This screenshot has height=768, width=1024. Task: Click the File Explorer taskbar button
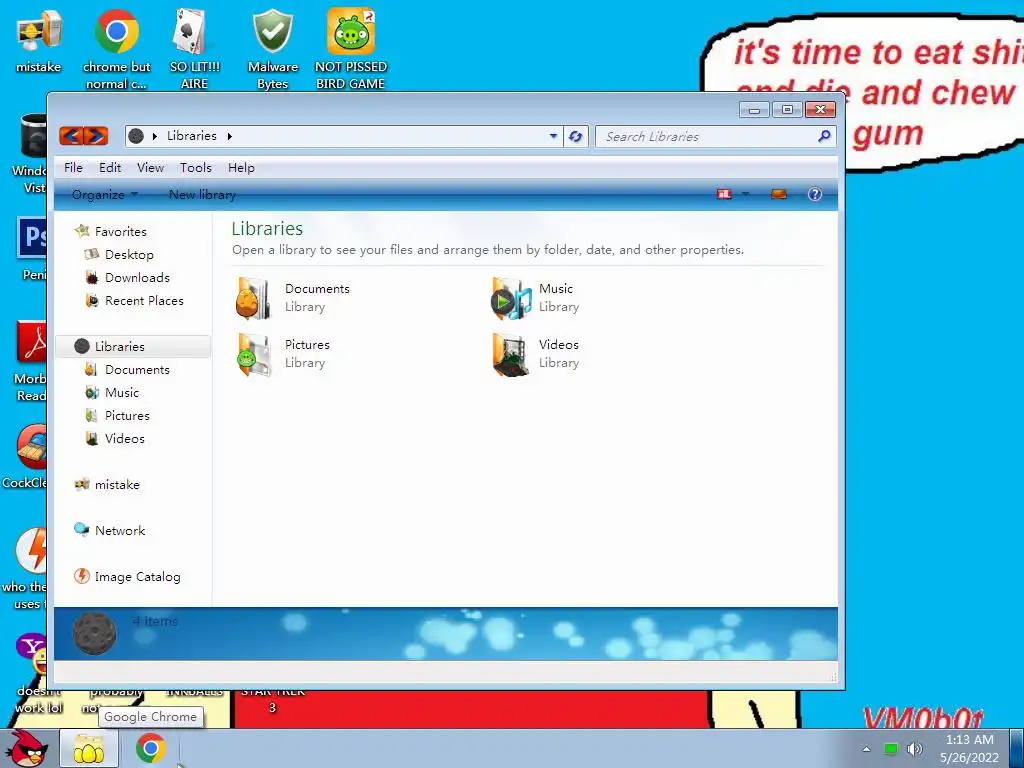89,748
